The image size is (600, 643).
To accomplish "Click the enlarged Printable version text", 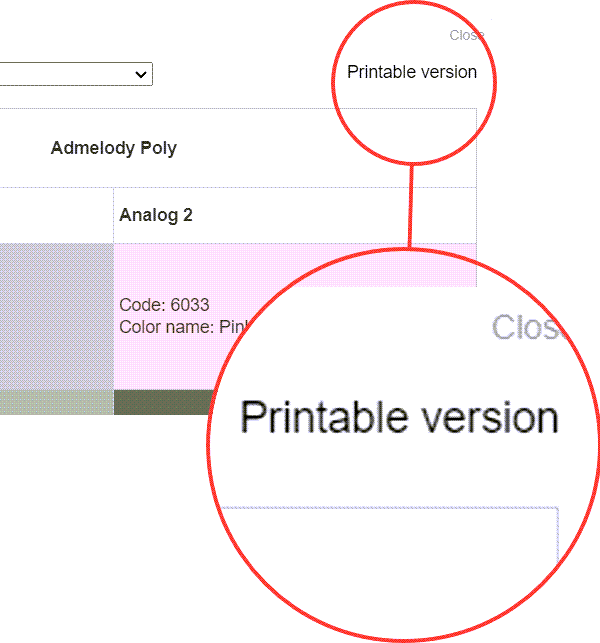I will [x=399, y=417].
